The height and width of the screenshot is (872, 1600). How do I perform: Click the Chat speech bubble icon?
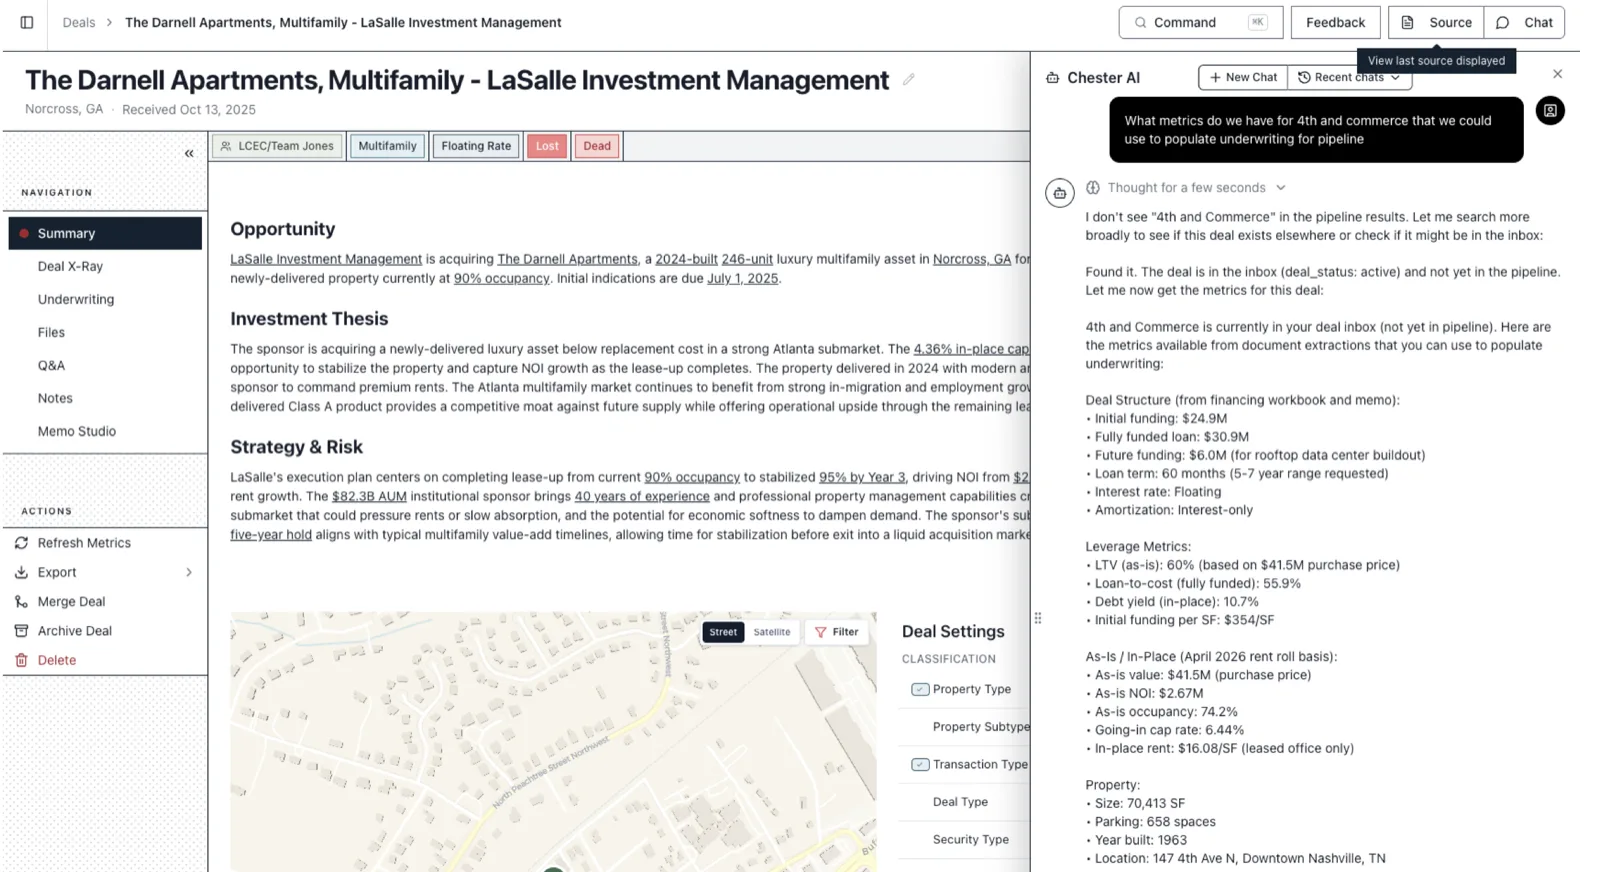1502,22
